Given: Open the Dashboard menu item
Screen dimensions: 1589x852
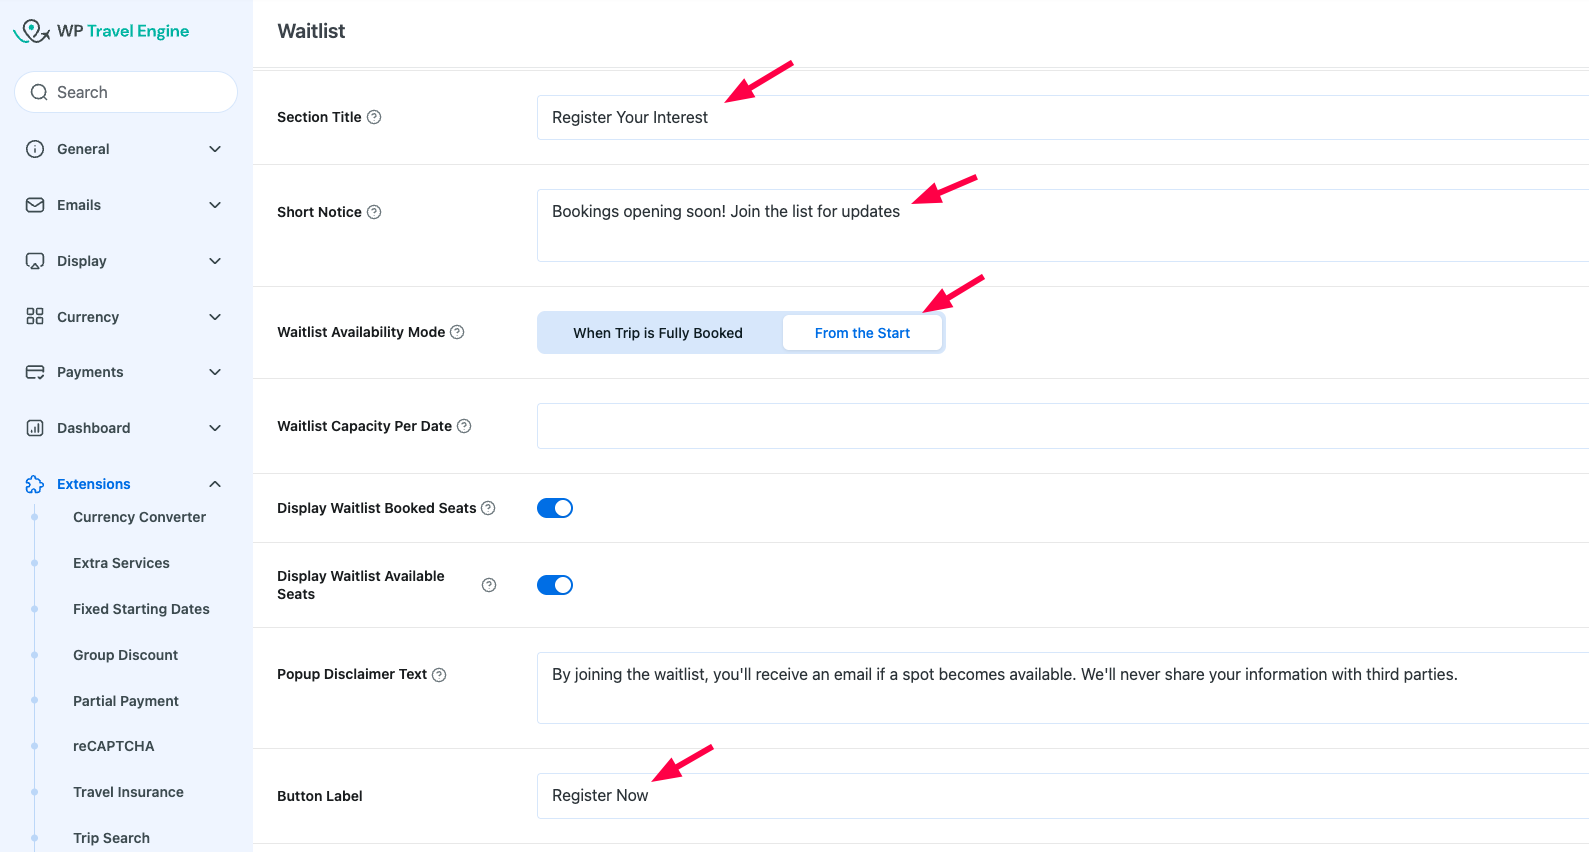Looking at the screenshot, I should point(94,428).
